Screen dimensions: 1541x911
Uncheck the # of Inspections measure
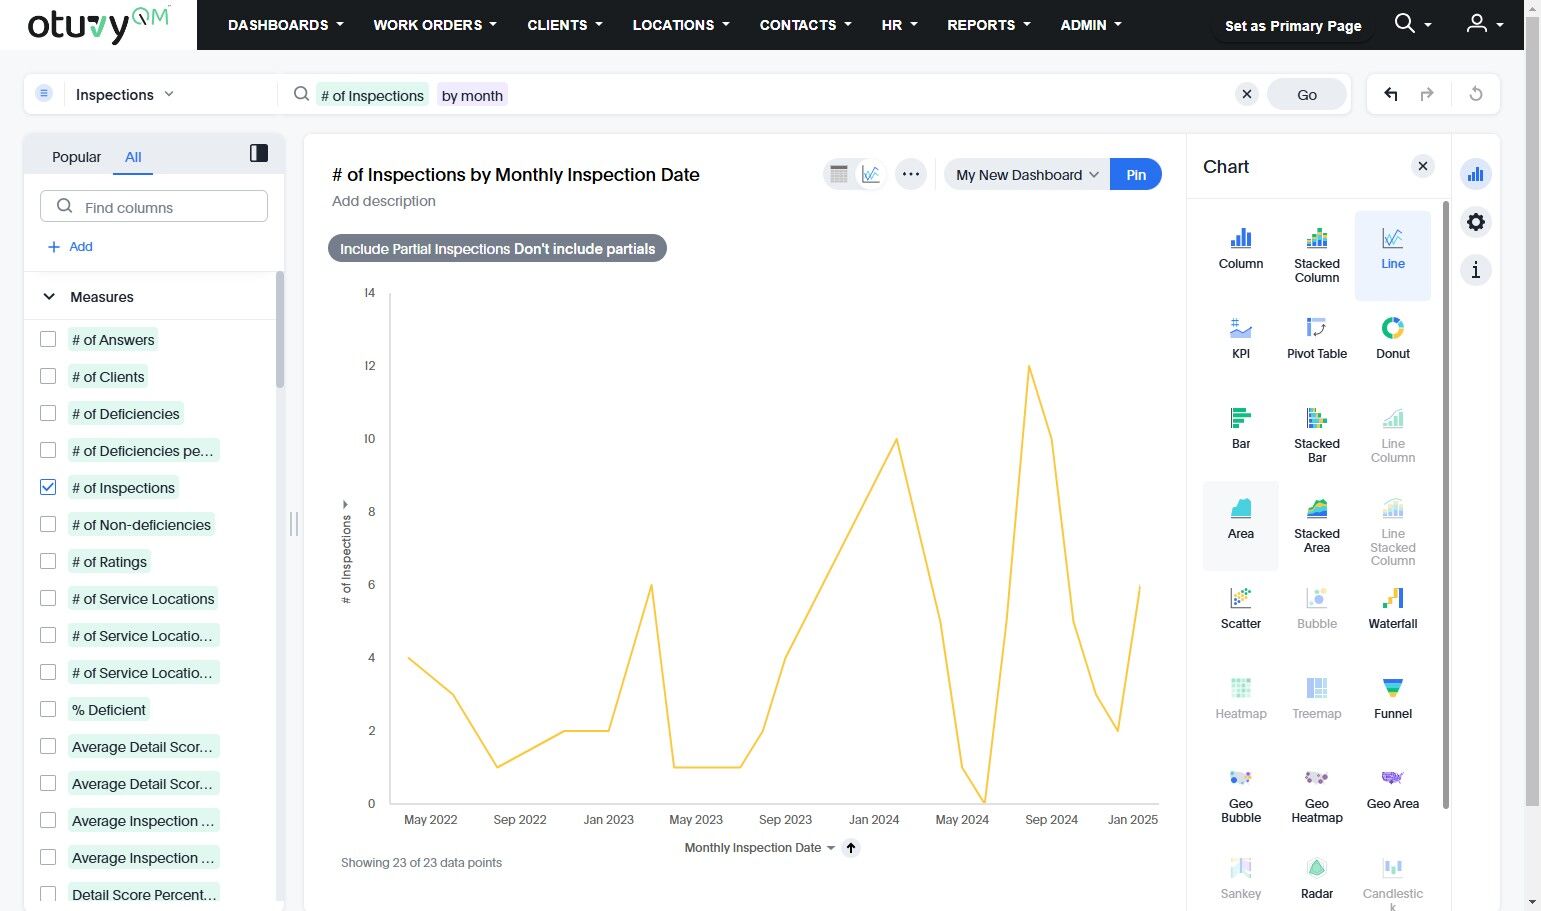48,487
